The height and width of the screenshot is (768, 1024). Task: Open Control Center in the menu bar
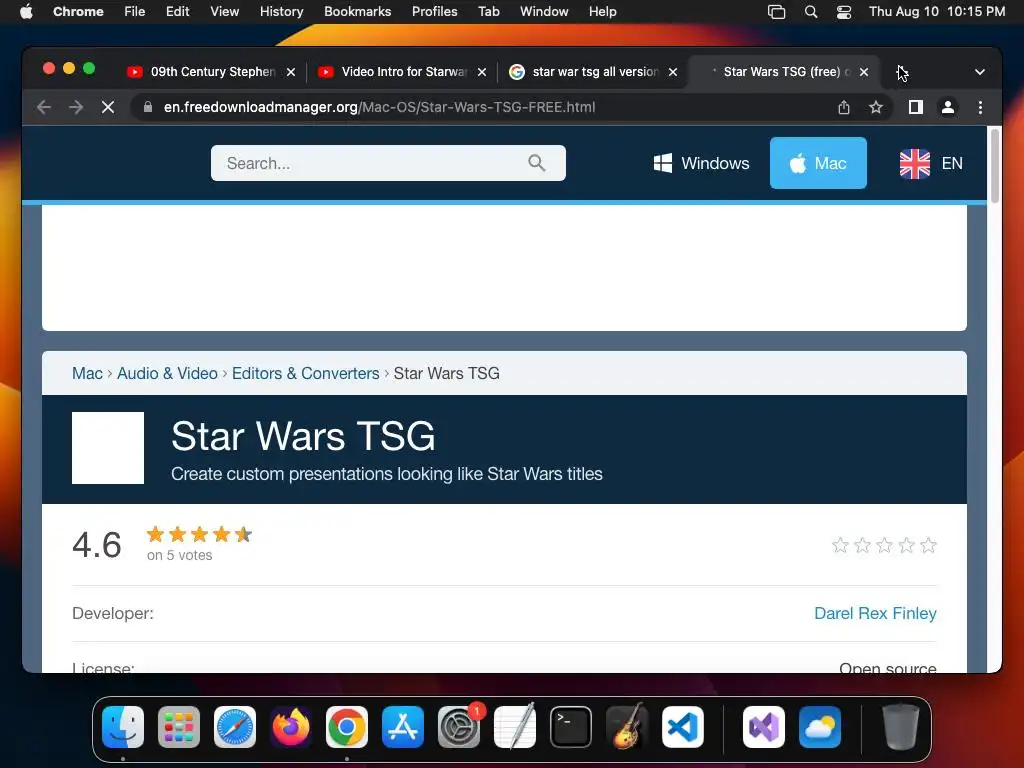tap(844, 12)
